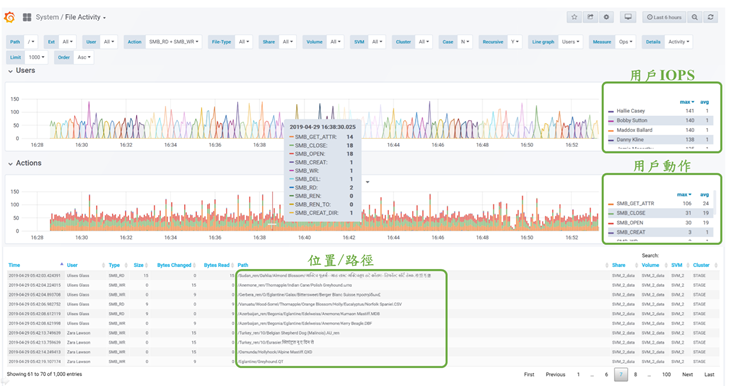Select the /Eglantine/Greyhound.QT path cell
The height and width of the screenshot is (386, 729).
pyautogui.click(x=260, y=361)
